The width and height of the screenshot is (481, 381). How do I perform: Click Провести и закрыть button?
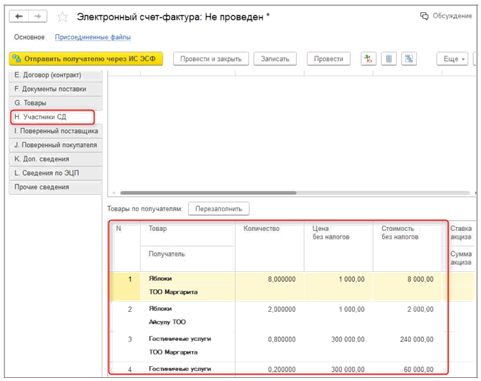pyautogui.click(x=211, y=59)
